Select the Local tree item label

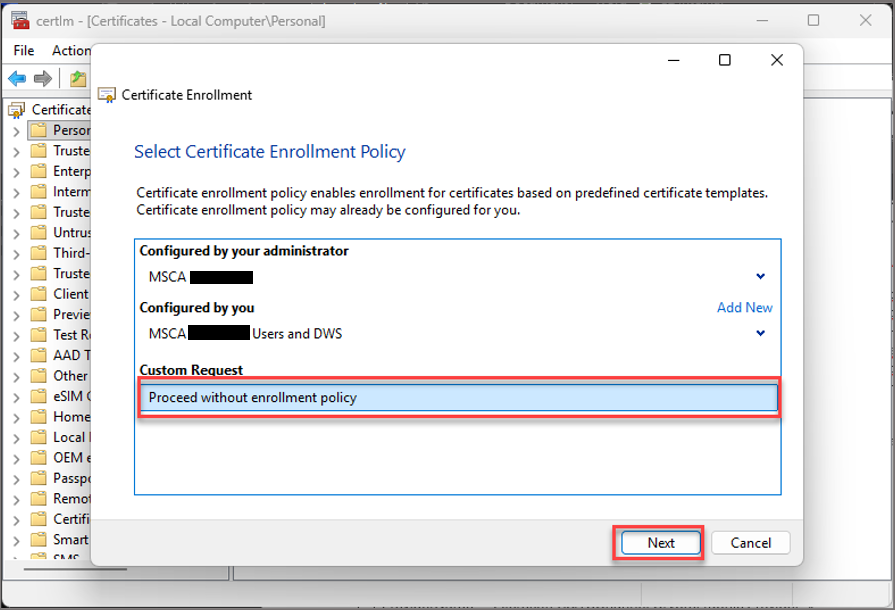pos(71,438)
